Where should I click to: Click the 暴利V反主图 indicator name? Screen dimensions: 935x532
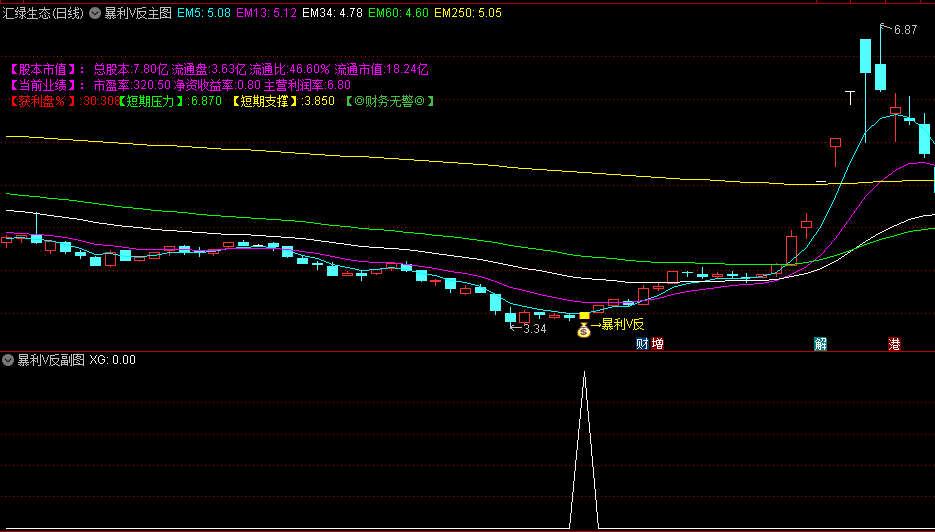[138, 13]
